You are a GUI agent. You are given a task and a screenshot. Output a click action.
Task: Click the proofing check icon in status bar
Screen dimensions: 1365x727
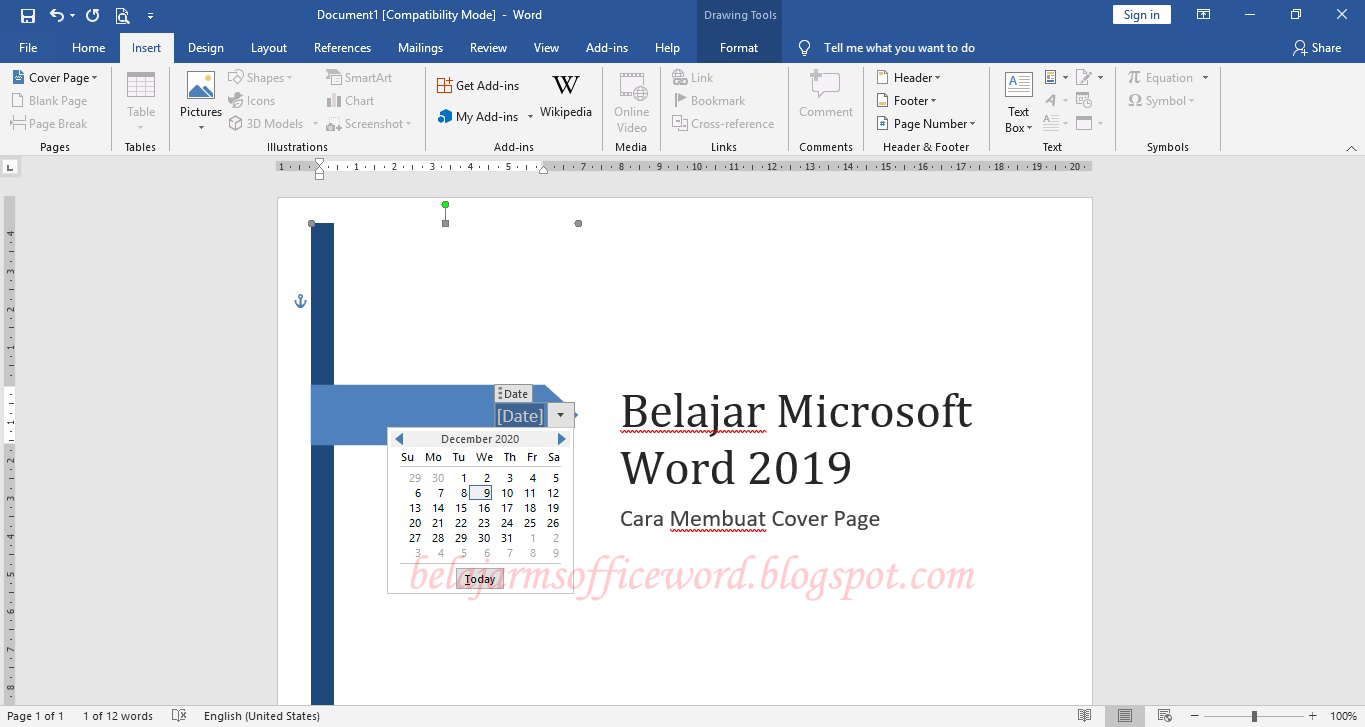(179, 716)
